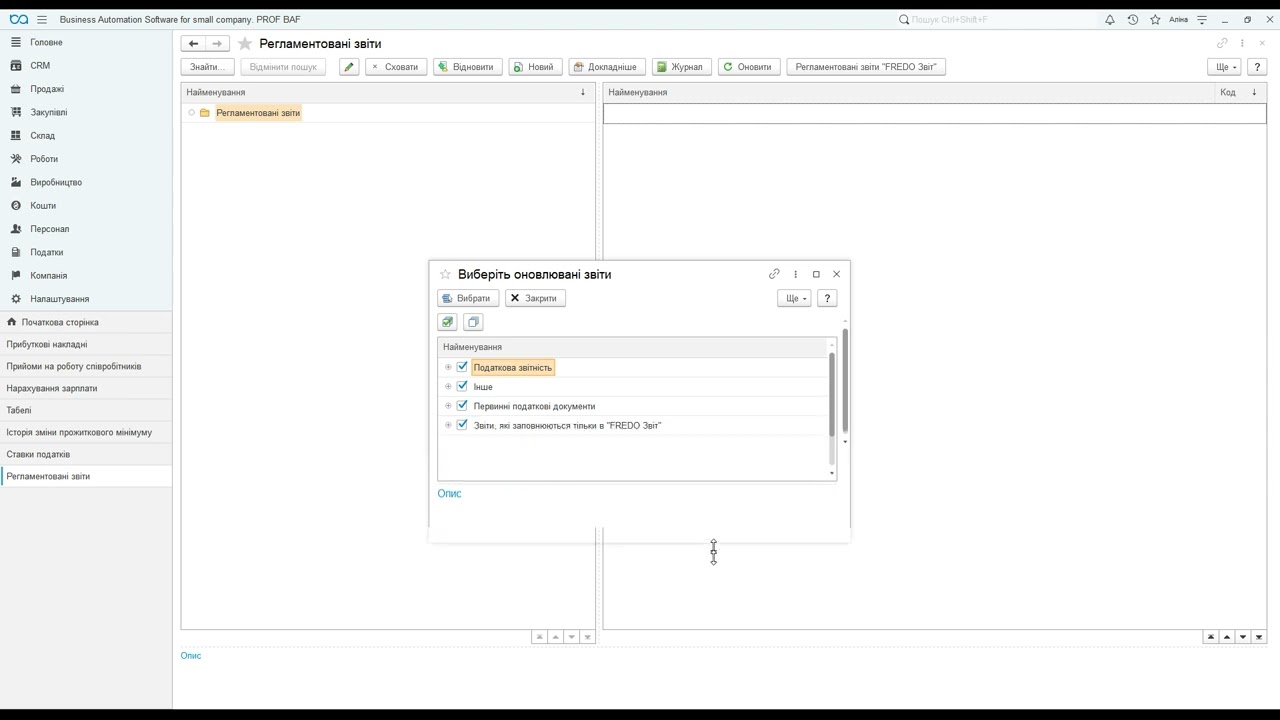This screenshot has width=1280, height=720.
Task: Open CRM section in sidebar
Action: coord(40,65)
